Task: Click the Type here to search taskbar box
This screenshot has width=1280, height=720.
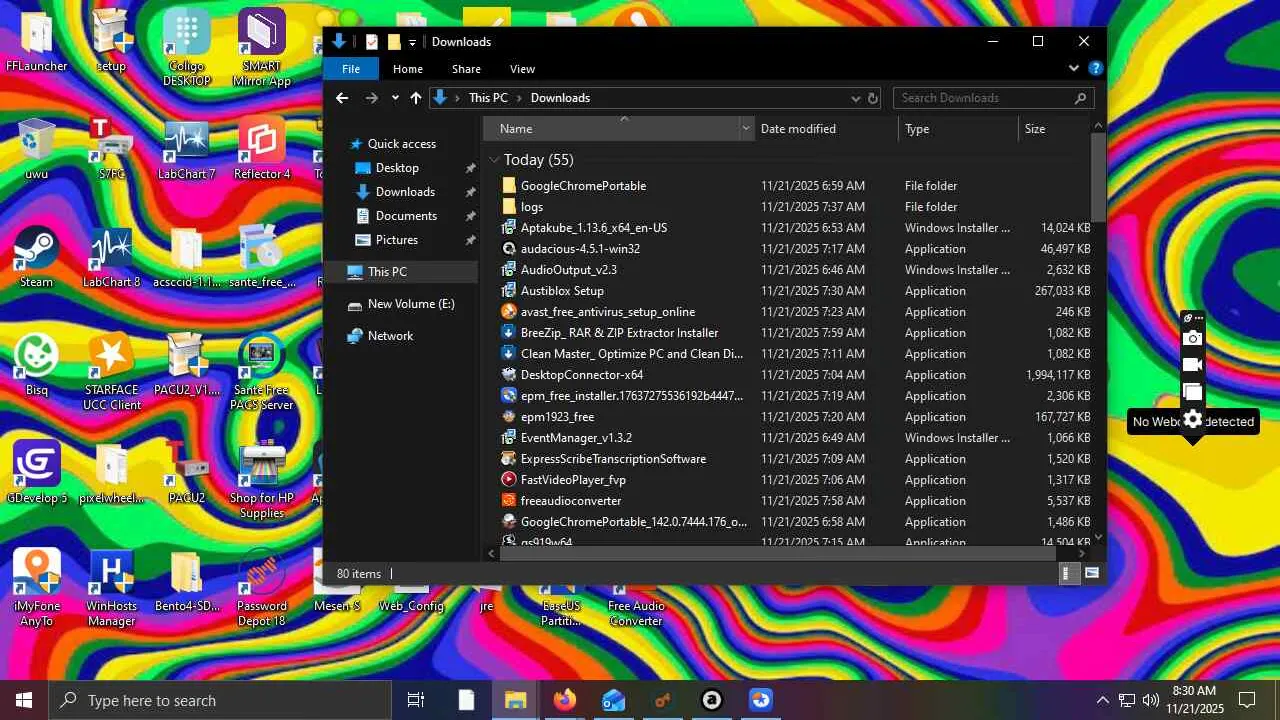Action: click(218, 700)
